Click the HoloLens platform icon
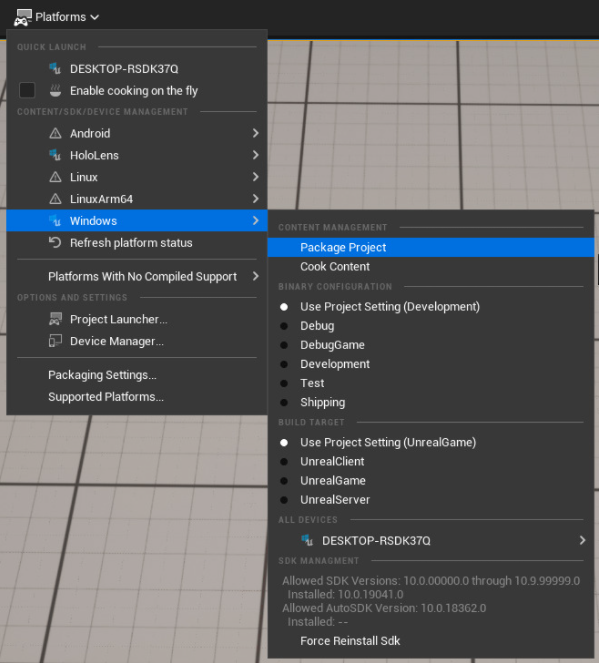 point(55,155)
